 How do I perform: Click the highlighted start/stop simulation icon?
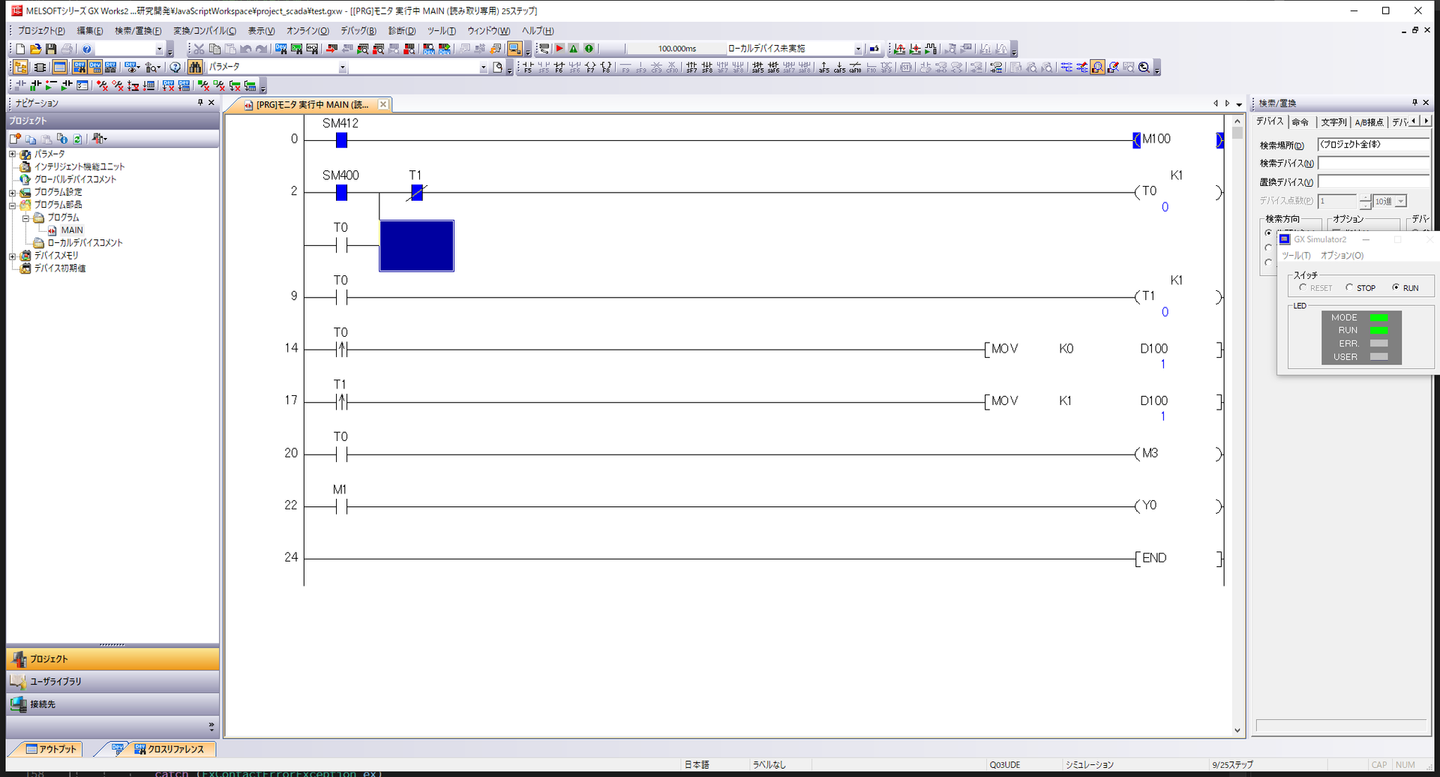pyautogui.click(x=514, y=48)
